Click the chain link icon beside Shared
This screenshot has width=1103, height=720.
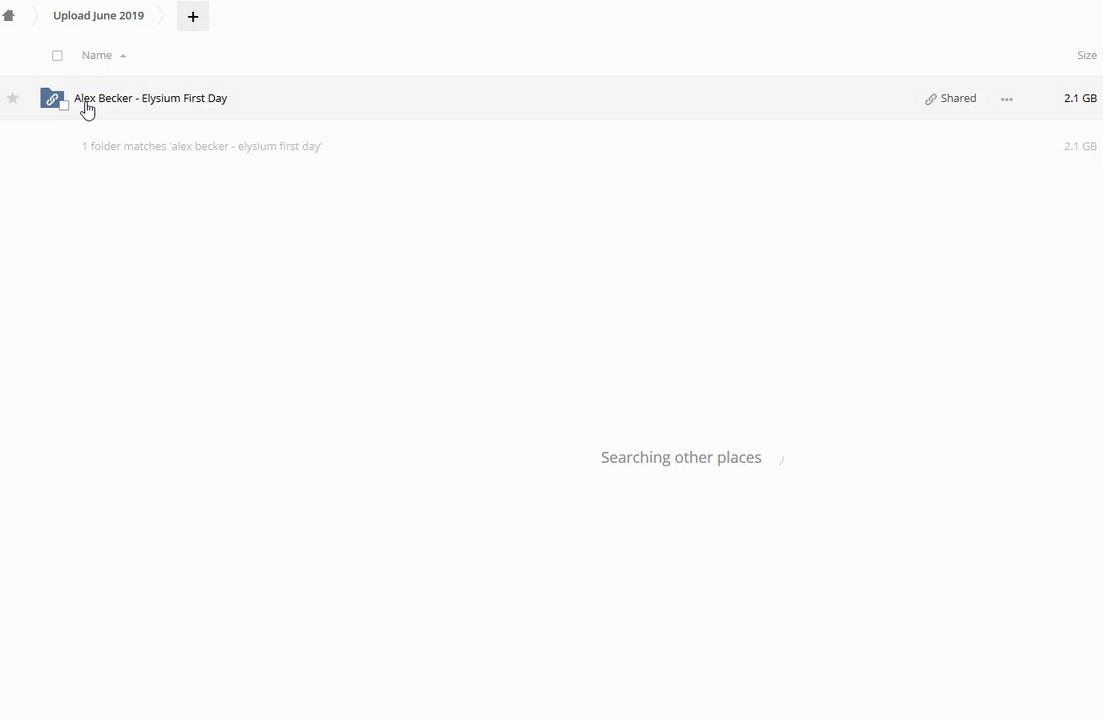click(x=931, y=99)
